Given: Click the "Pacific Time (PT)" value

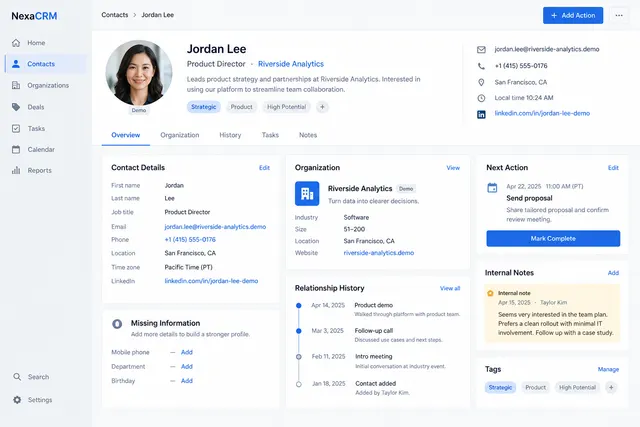Looking at the screenshot, I should pyautogui.click(x=189, y=267).
